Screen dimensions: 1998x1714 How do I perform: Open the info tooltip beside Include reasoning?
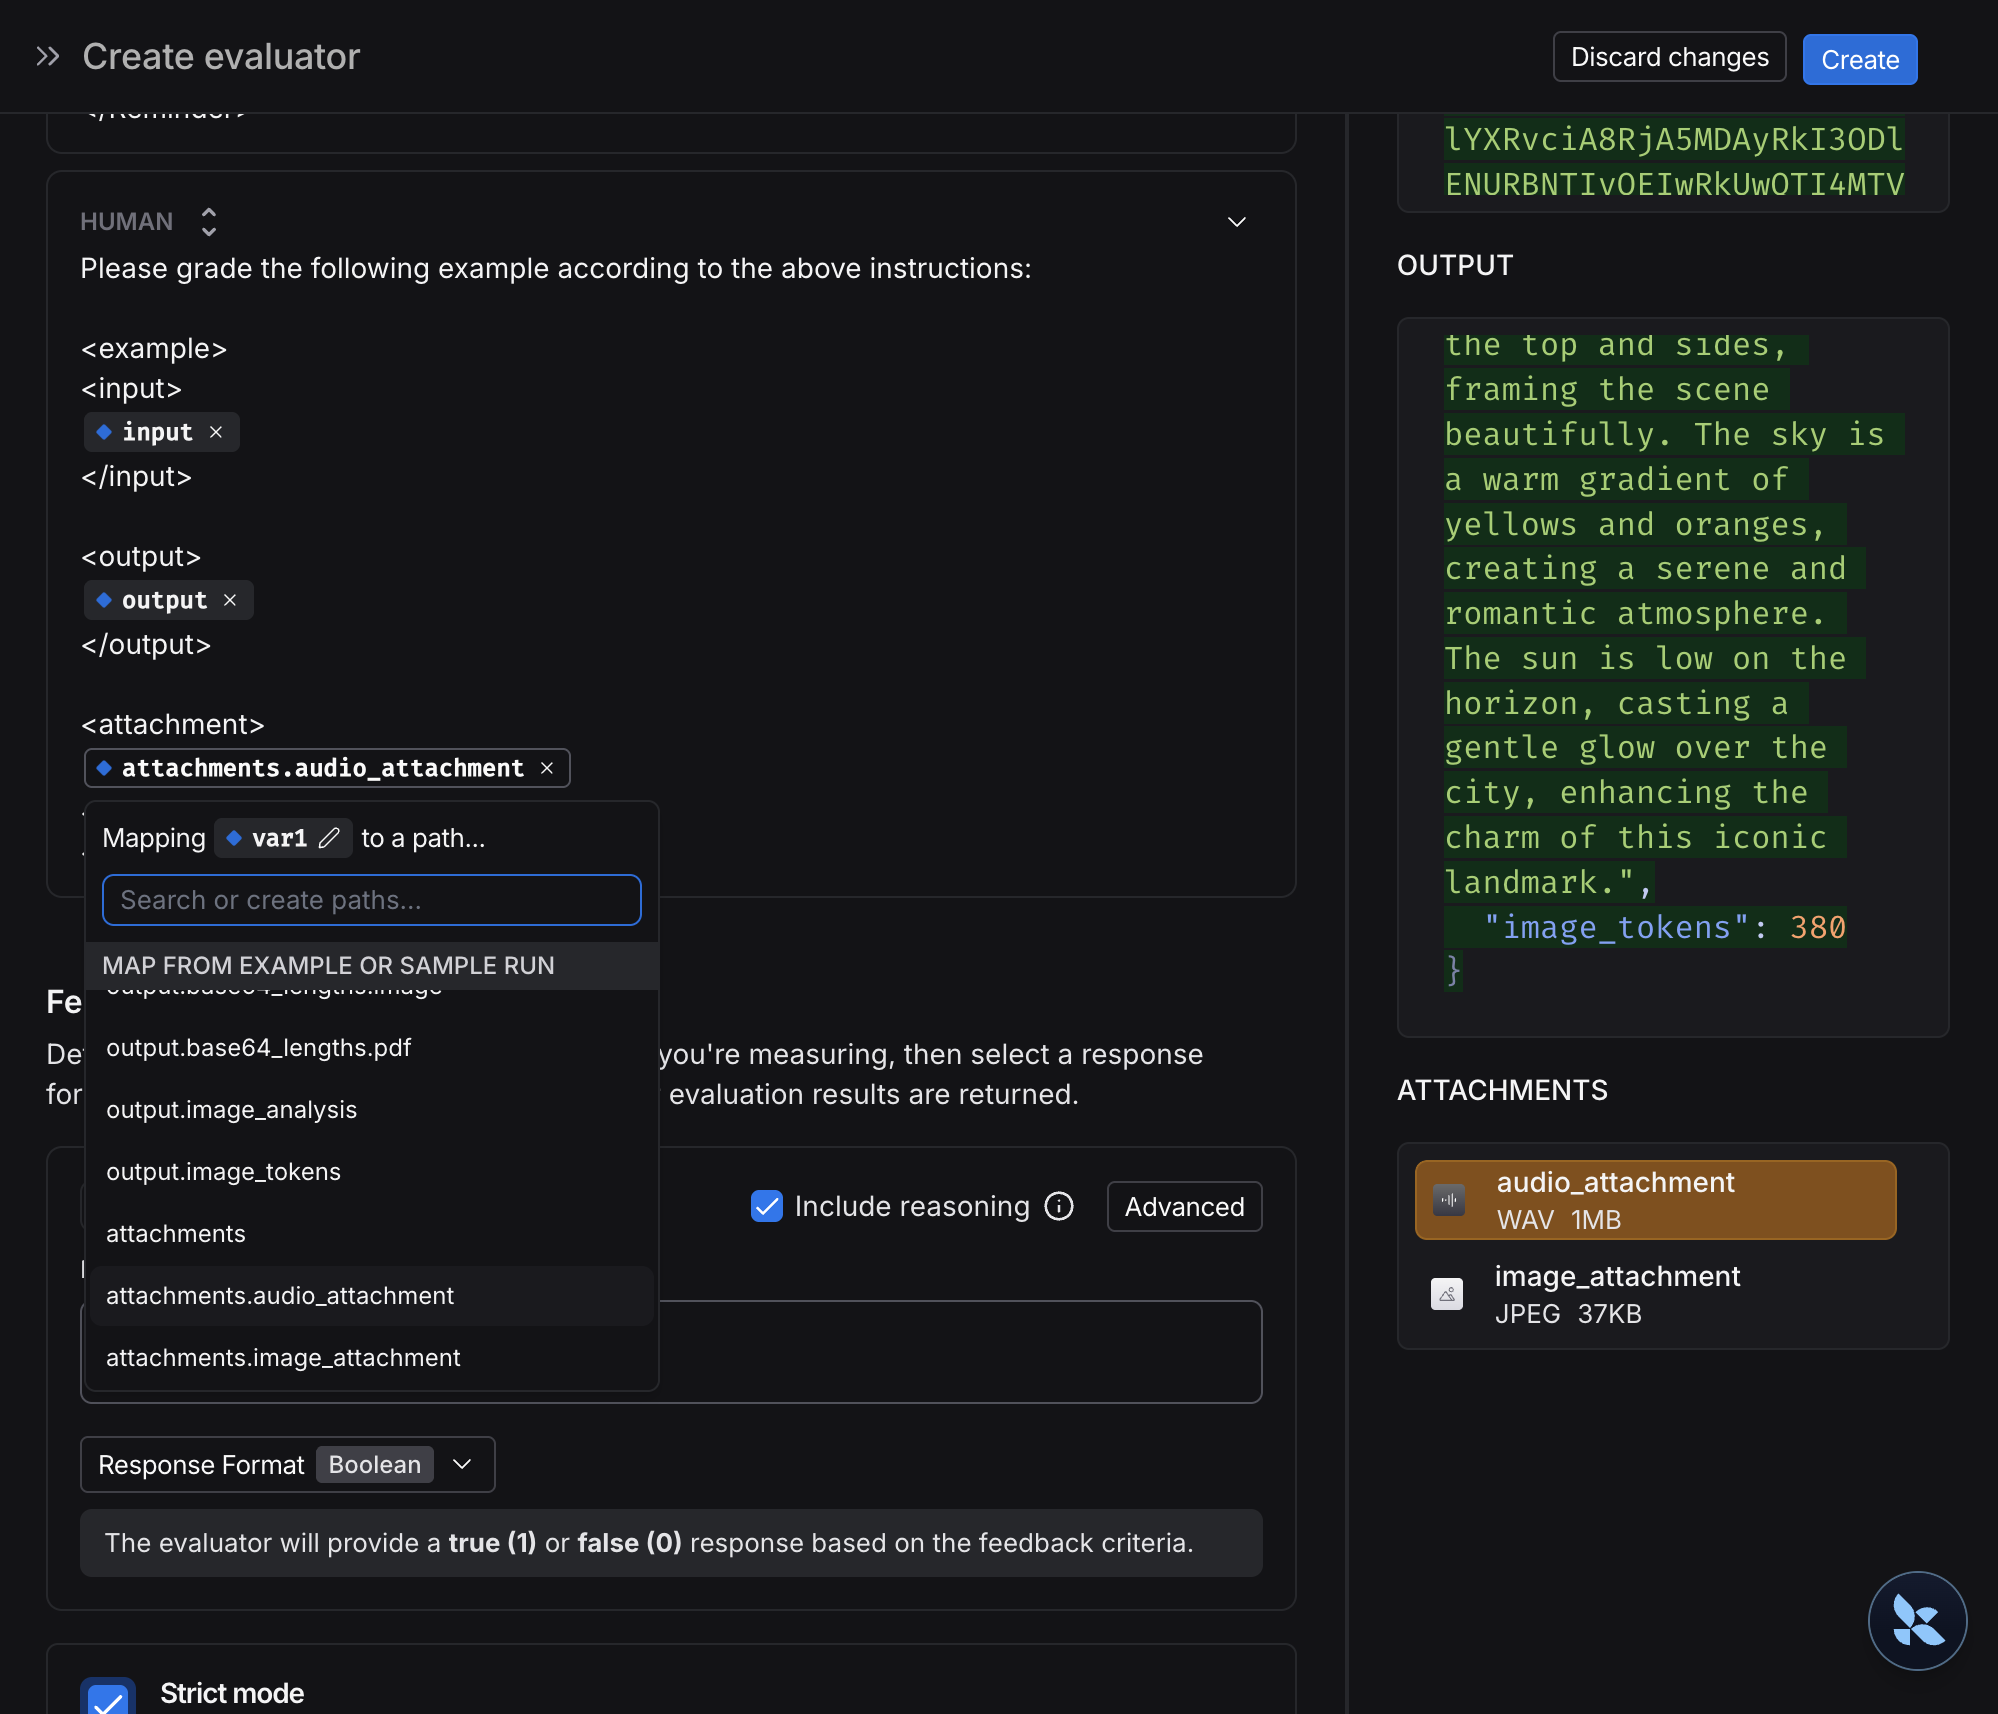click(1058, 1206)
